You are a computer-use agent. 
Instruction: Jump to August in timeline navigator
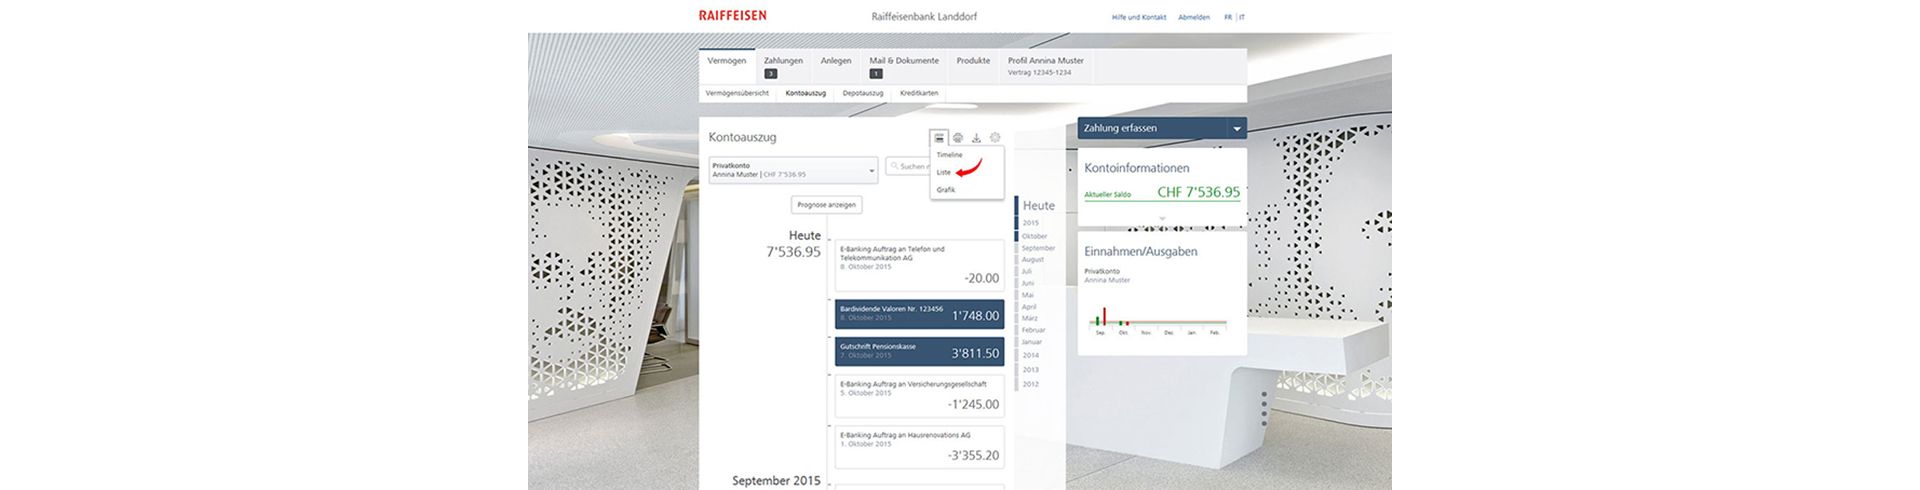click(1032, 260)
